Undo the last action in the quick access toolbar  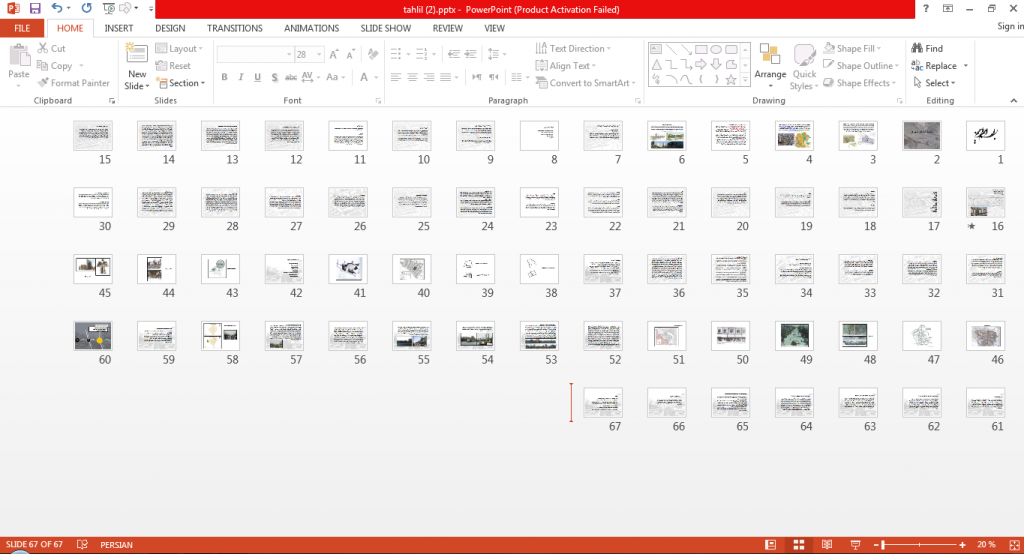(x=57, y=8)
